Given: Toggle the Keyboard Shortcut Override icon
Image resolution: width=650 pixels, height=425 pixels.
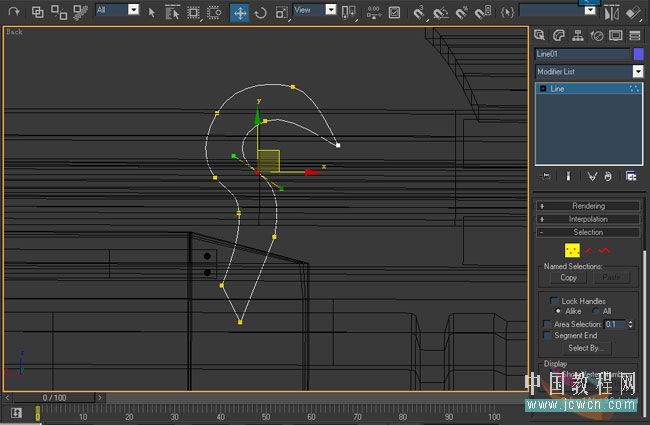Looking at the screenshot, I should pos(395,13).
